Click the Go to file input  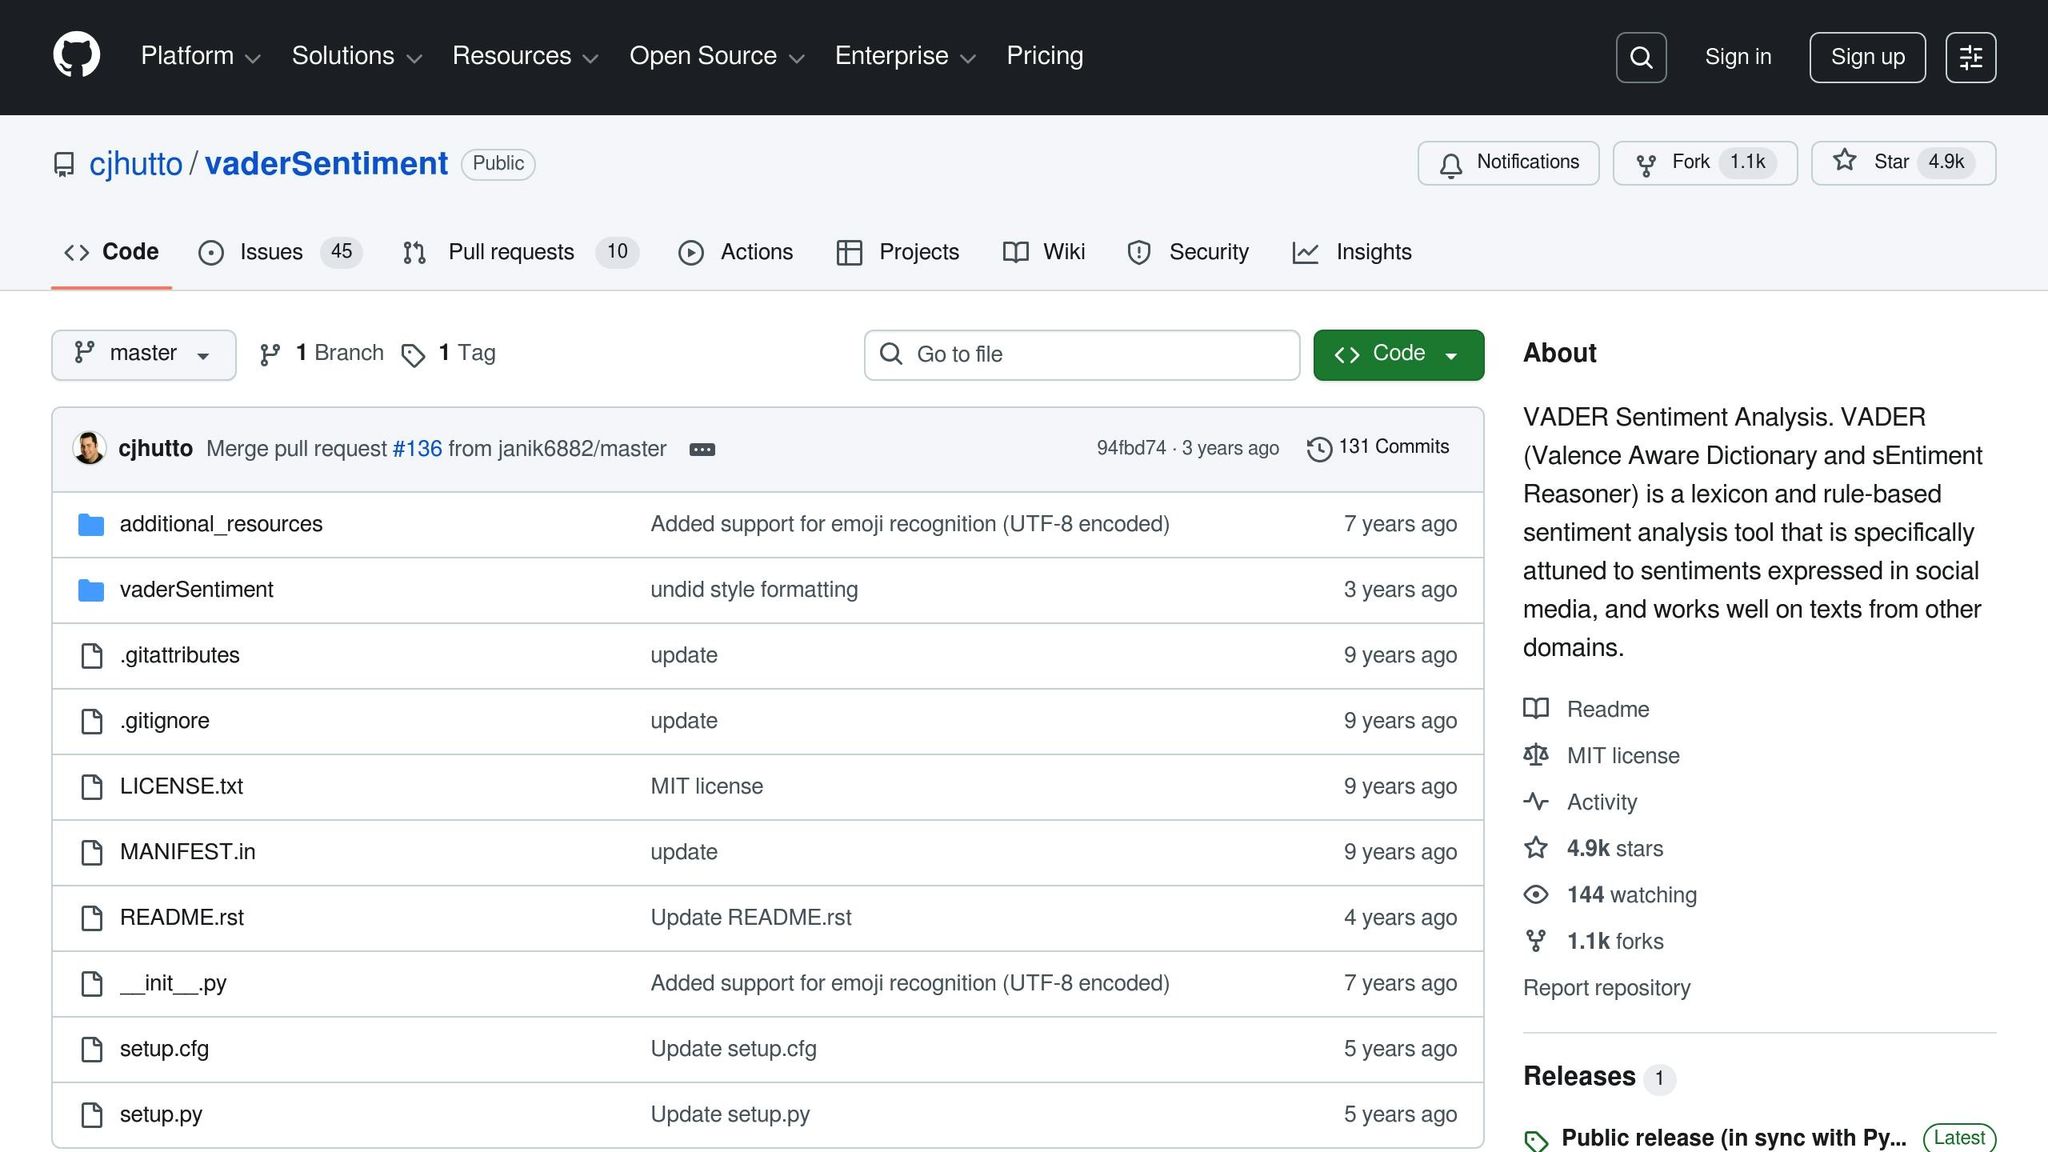[1082, 355]
